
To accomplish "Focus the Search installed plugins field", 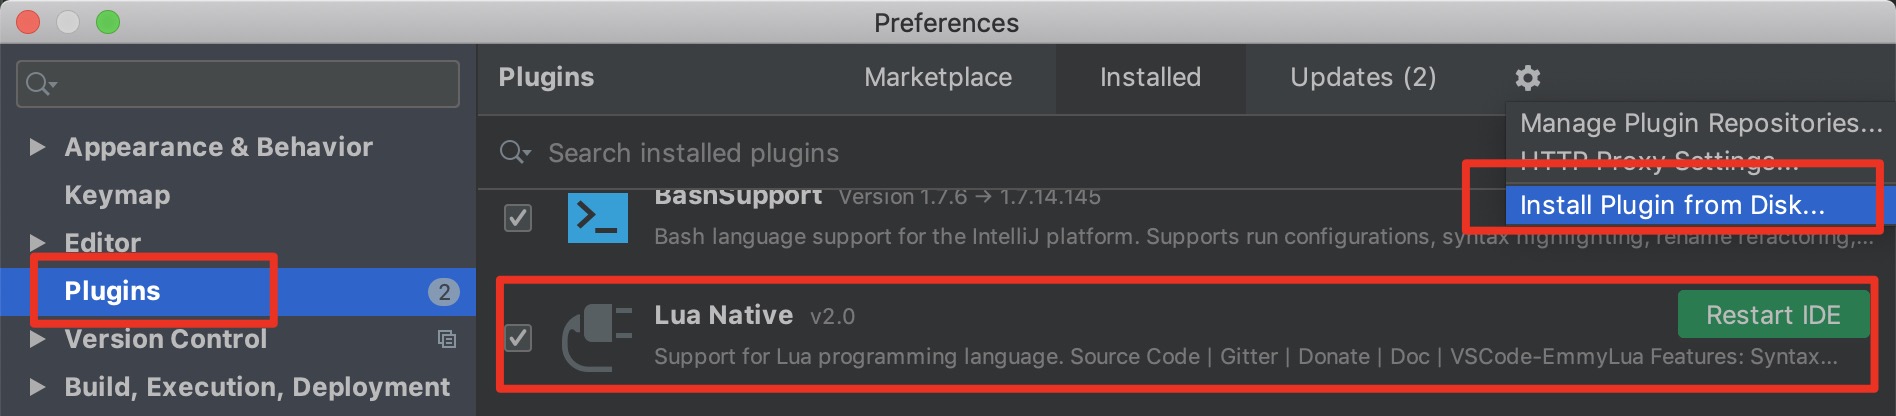I will (x=900, y=153).
